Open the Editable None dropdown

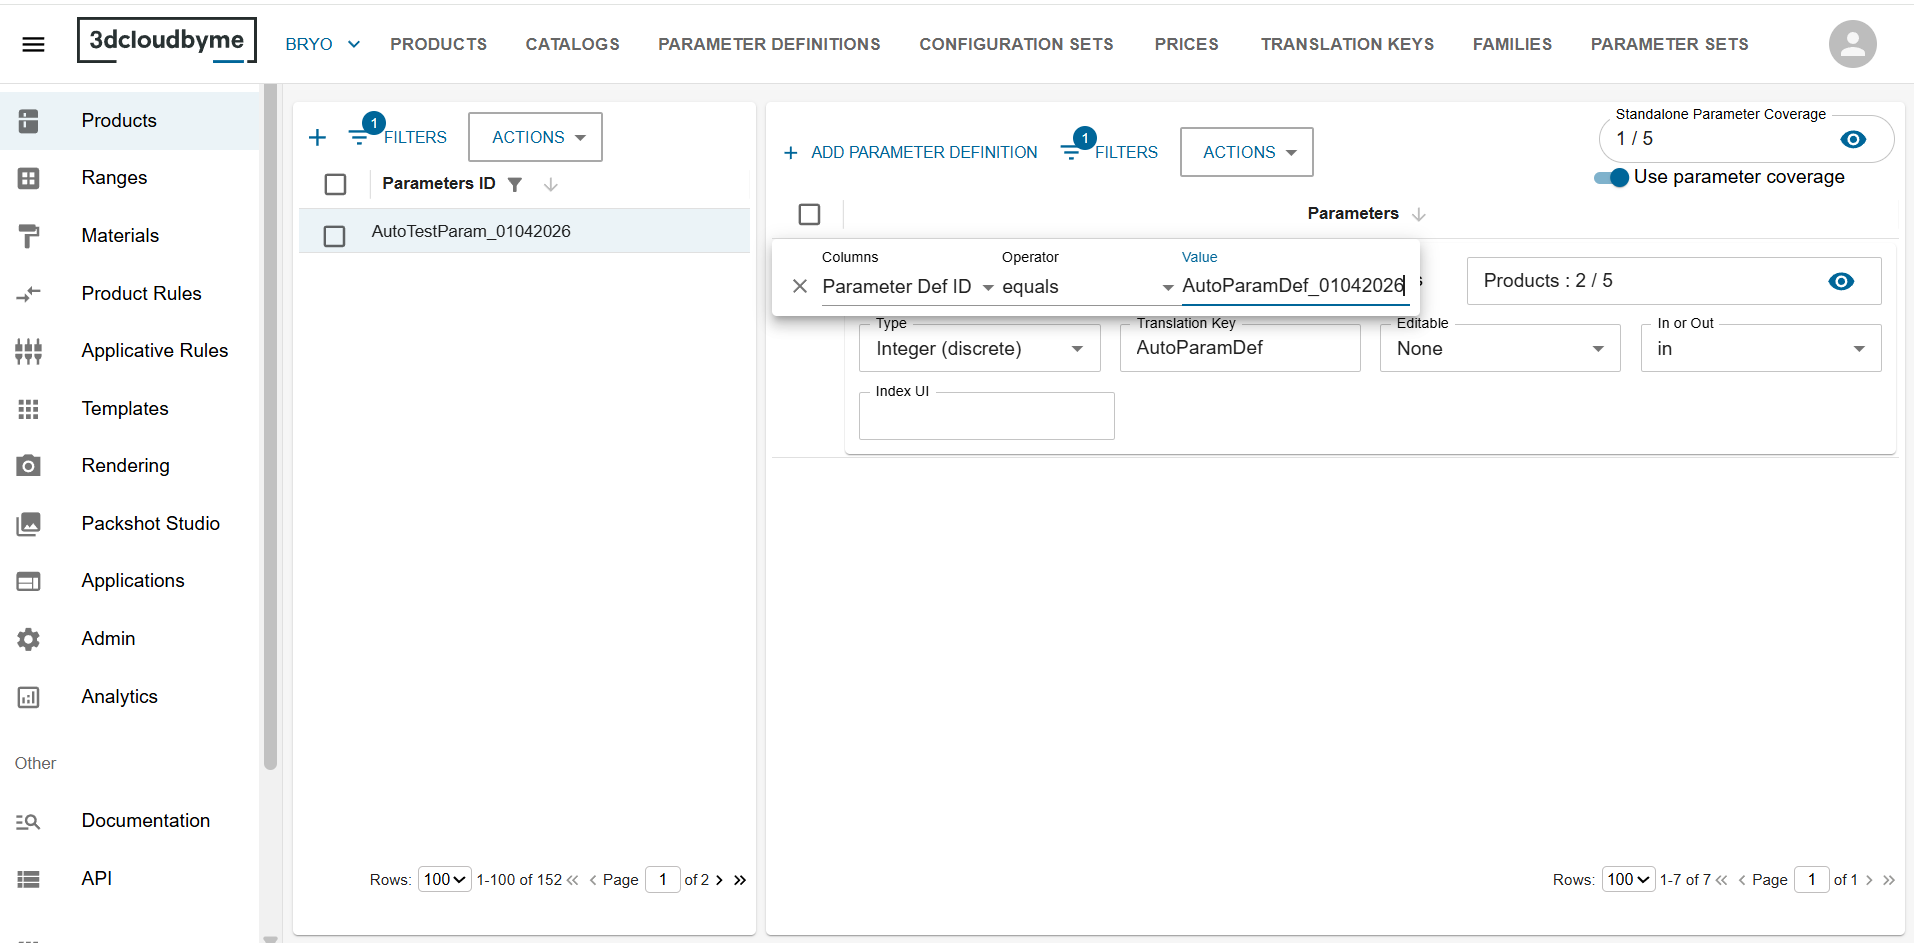coord(1499,349)
